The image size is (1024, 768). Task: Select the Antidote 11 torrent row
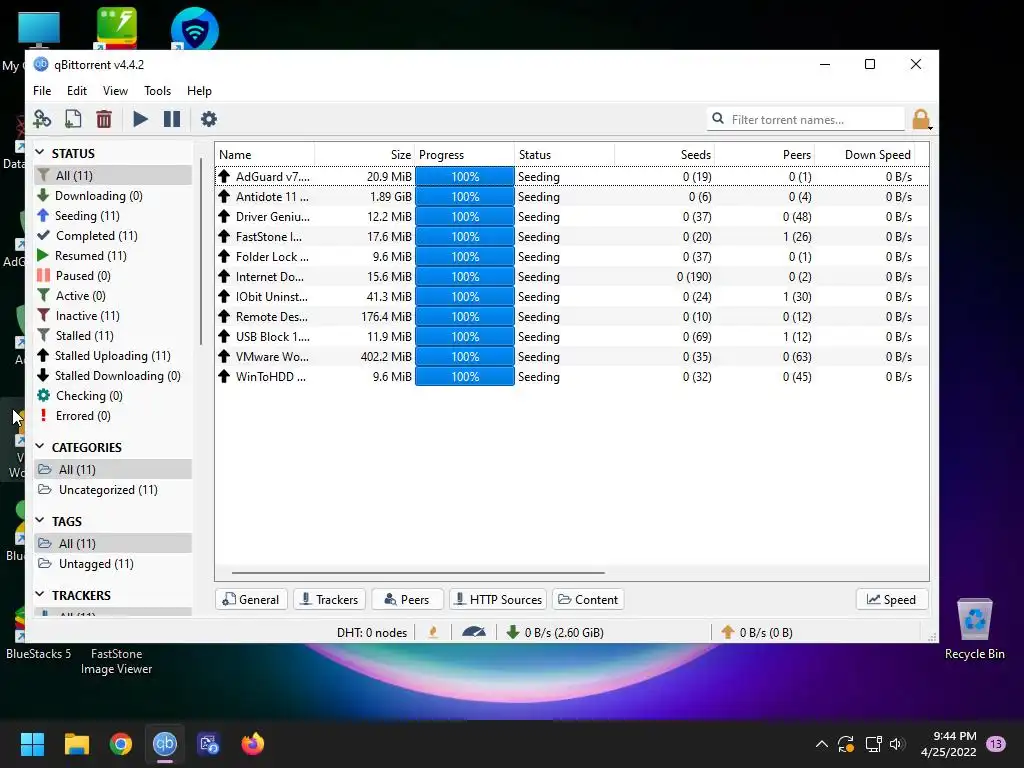[571, 197]
